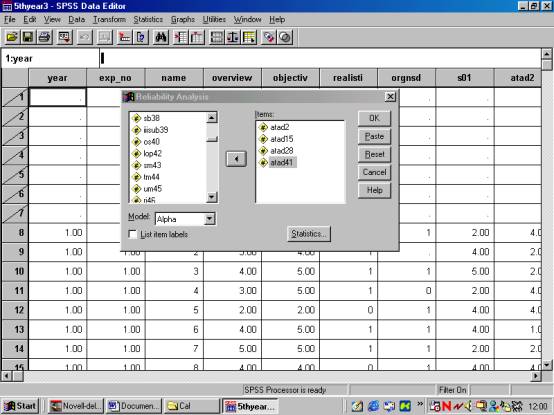Switch to Cal folder taskbar window
The width and height of the screenshot is (554, 415).
pyautogui.click(x=191, y=406)
